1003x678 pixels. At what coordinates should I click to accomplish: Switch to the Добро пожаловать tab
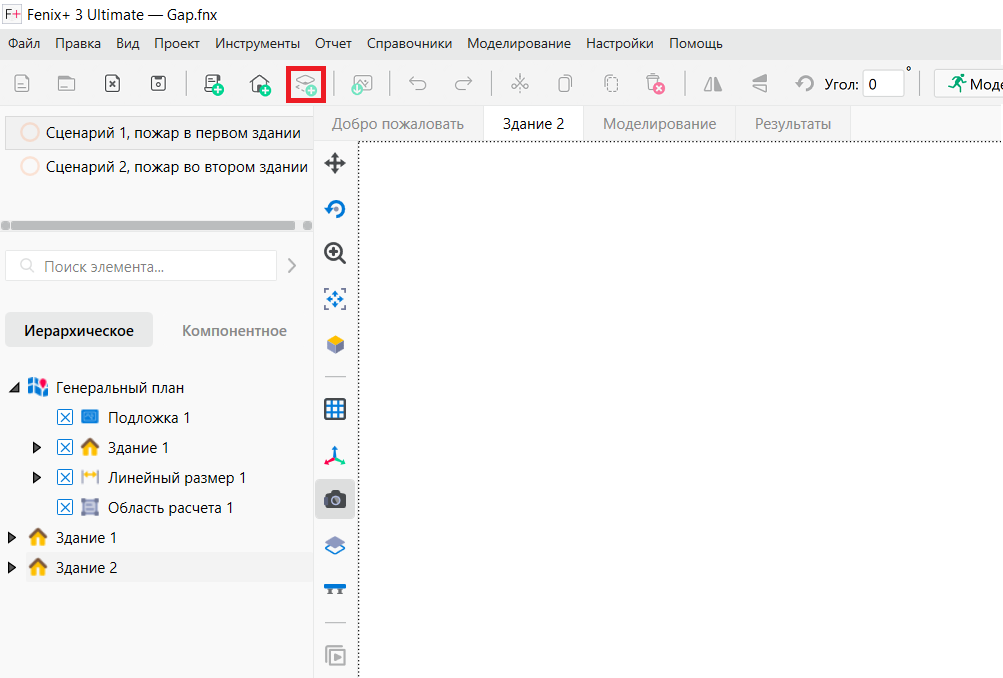(398, 124)
